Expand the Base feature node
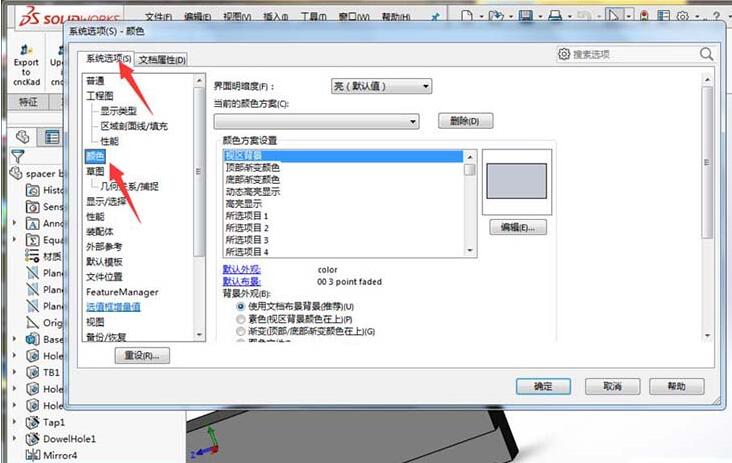Screen dimensions: 732x463 point(14,339)
